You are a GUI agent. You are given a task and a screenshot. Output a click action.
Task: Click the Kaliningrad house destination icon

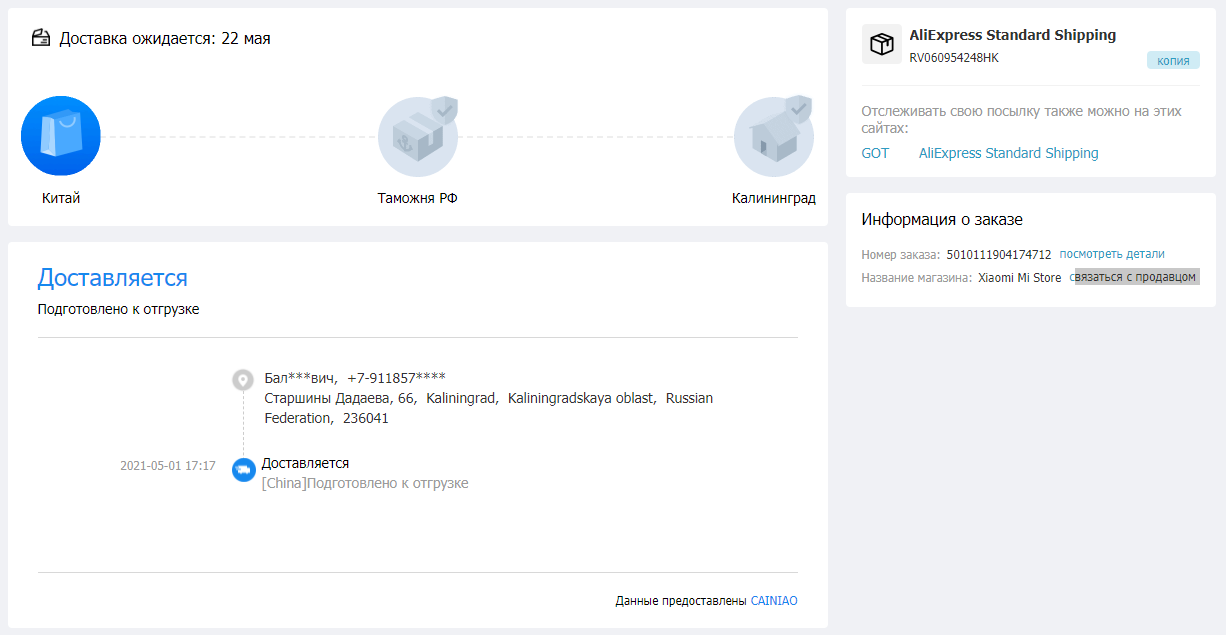[773, 137]
